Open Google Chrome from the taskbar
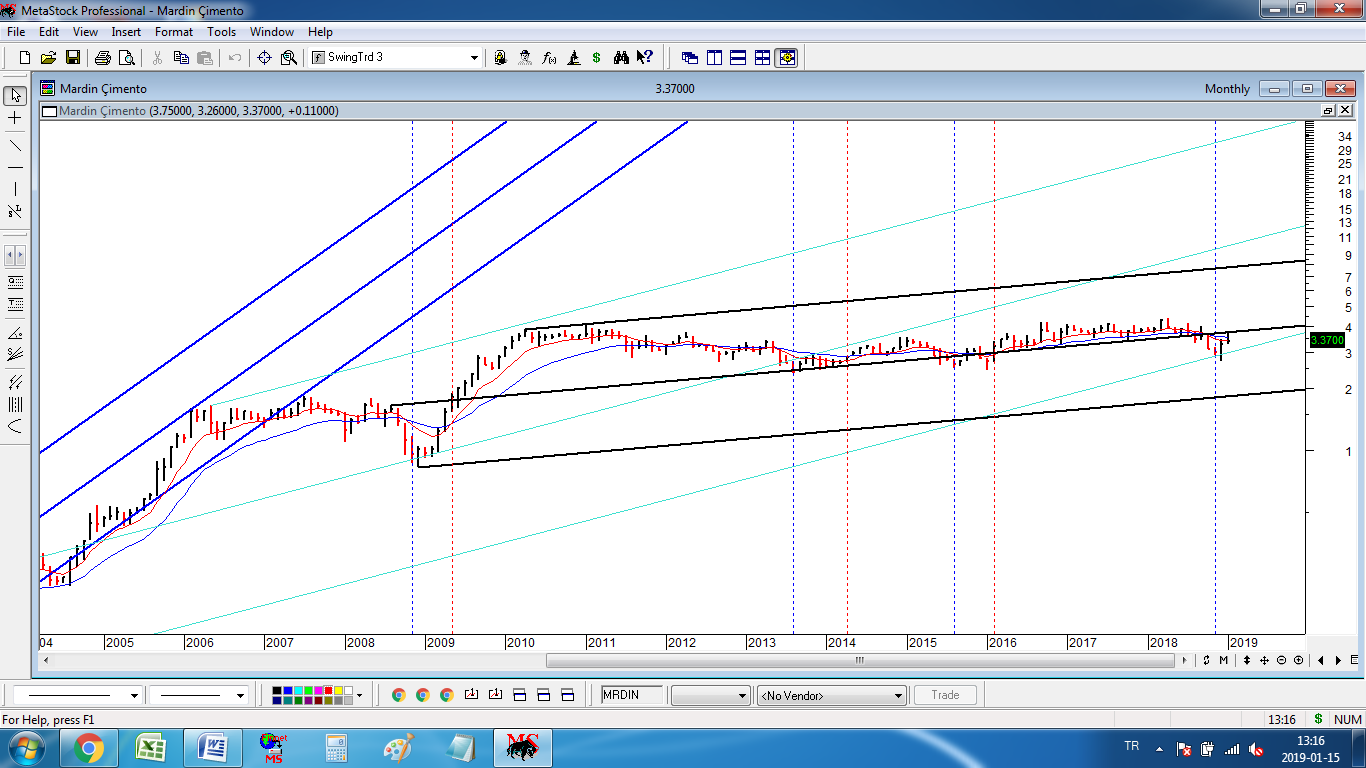Screen dimensions: 1366x768 (x=88, y=748)
